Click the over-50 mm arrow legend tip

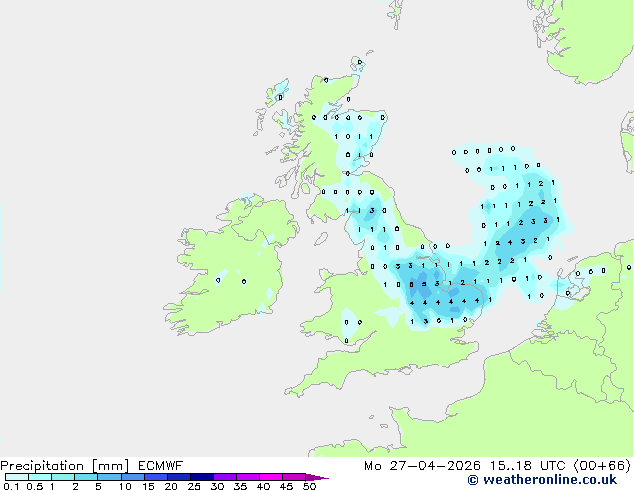coord(317,477)
